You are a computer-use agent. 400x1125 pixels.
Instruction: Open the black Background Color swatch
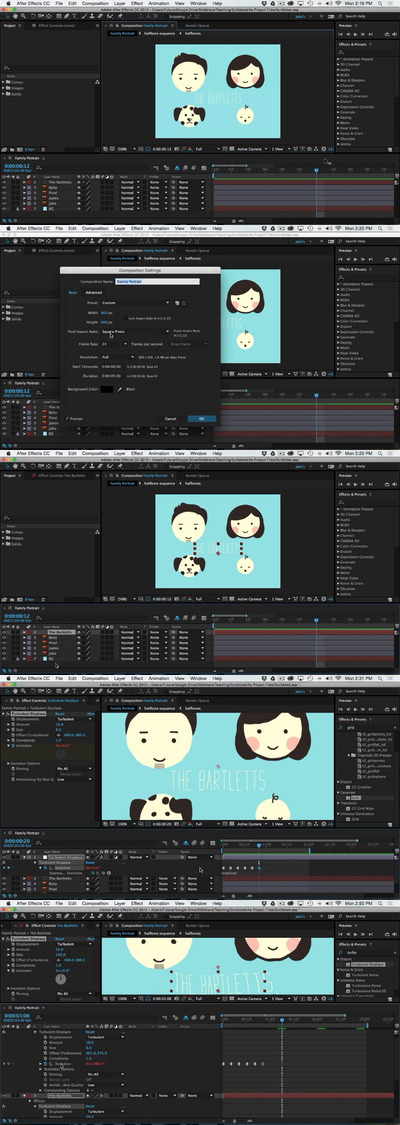[x=107, y=388]
